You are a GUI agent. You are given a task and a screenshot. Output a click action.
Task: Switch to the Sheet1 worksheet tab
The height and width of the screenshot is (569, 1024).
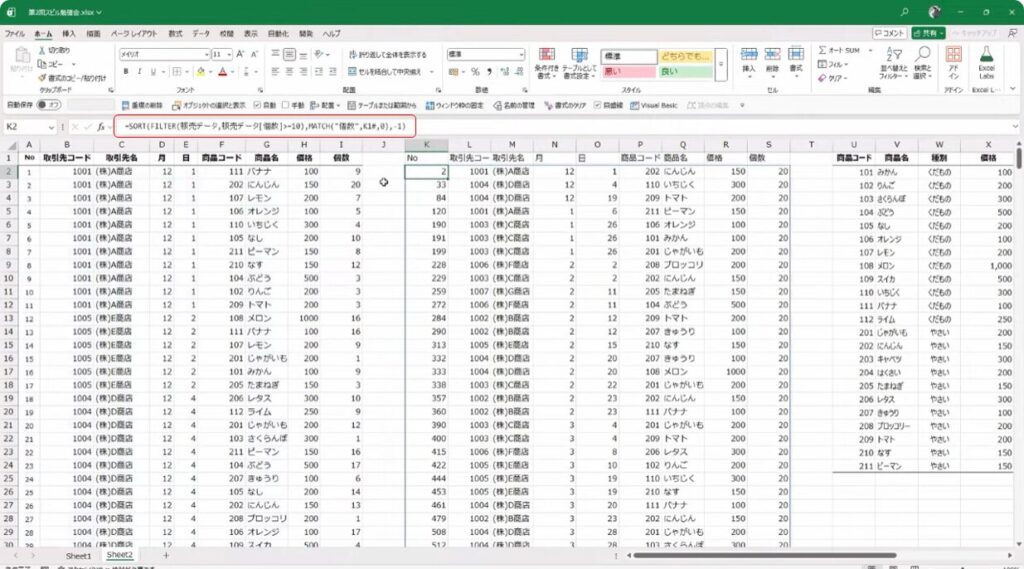pos(78,555)
